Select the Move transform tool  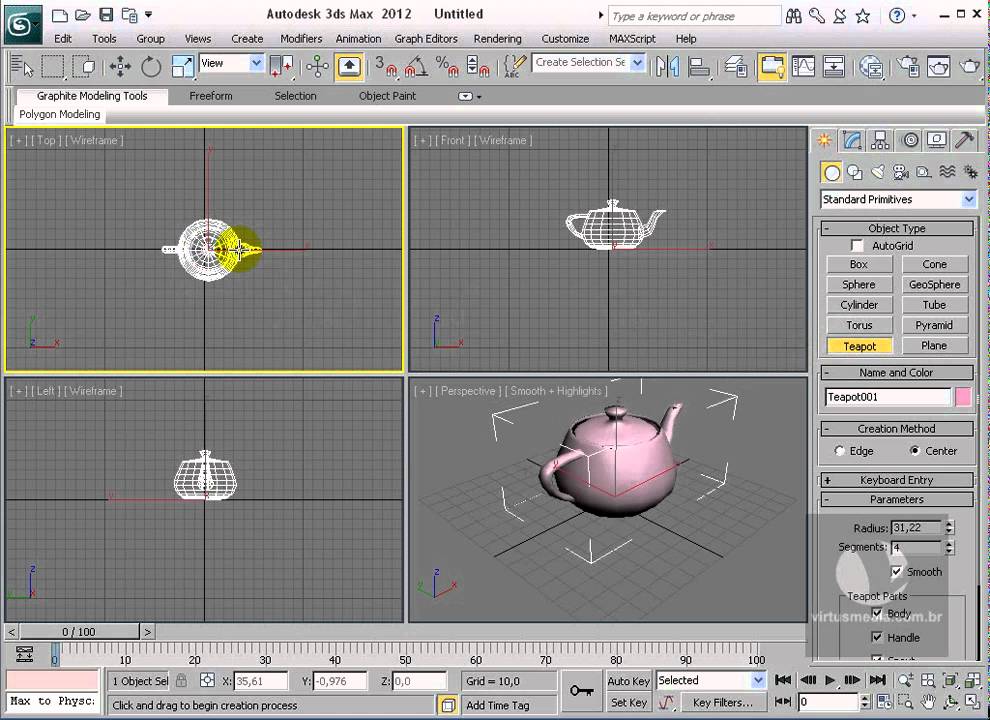click(120, 67)
